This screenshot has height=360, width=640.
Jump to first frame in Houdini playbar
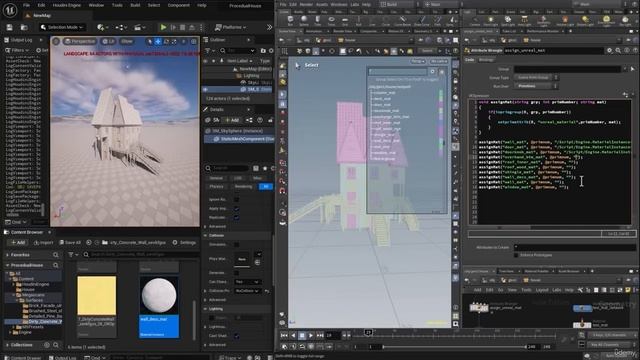click(x=284, y=336)
